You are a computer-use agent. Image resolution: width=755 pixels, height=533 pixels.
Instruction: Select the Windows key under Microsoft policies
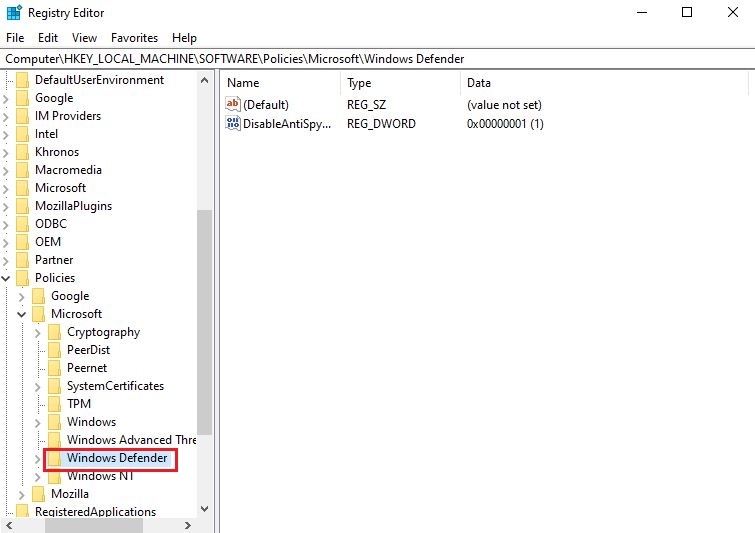(x=91, y=422)
